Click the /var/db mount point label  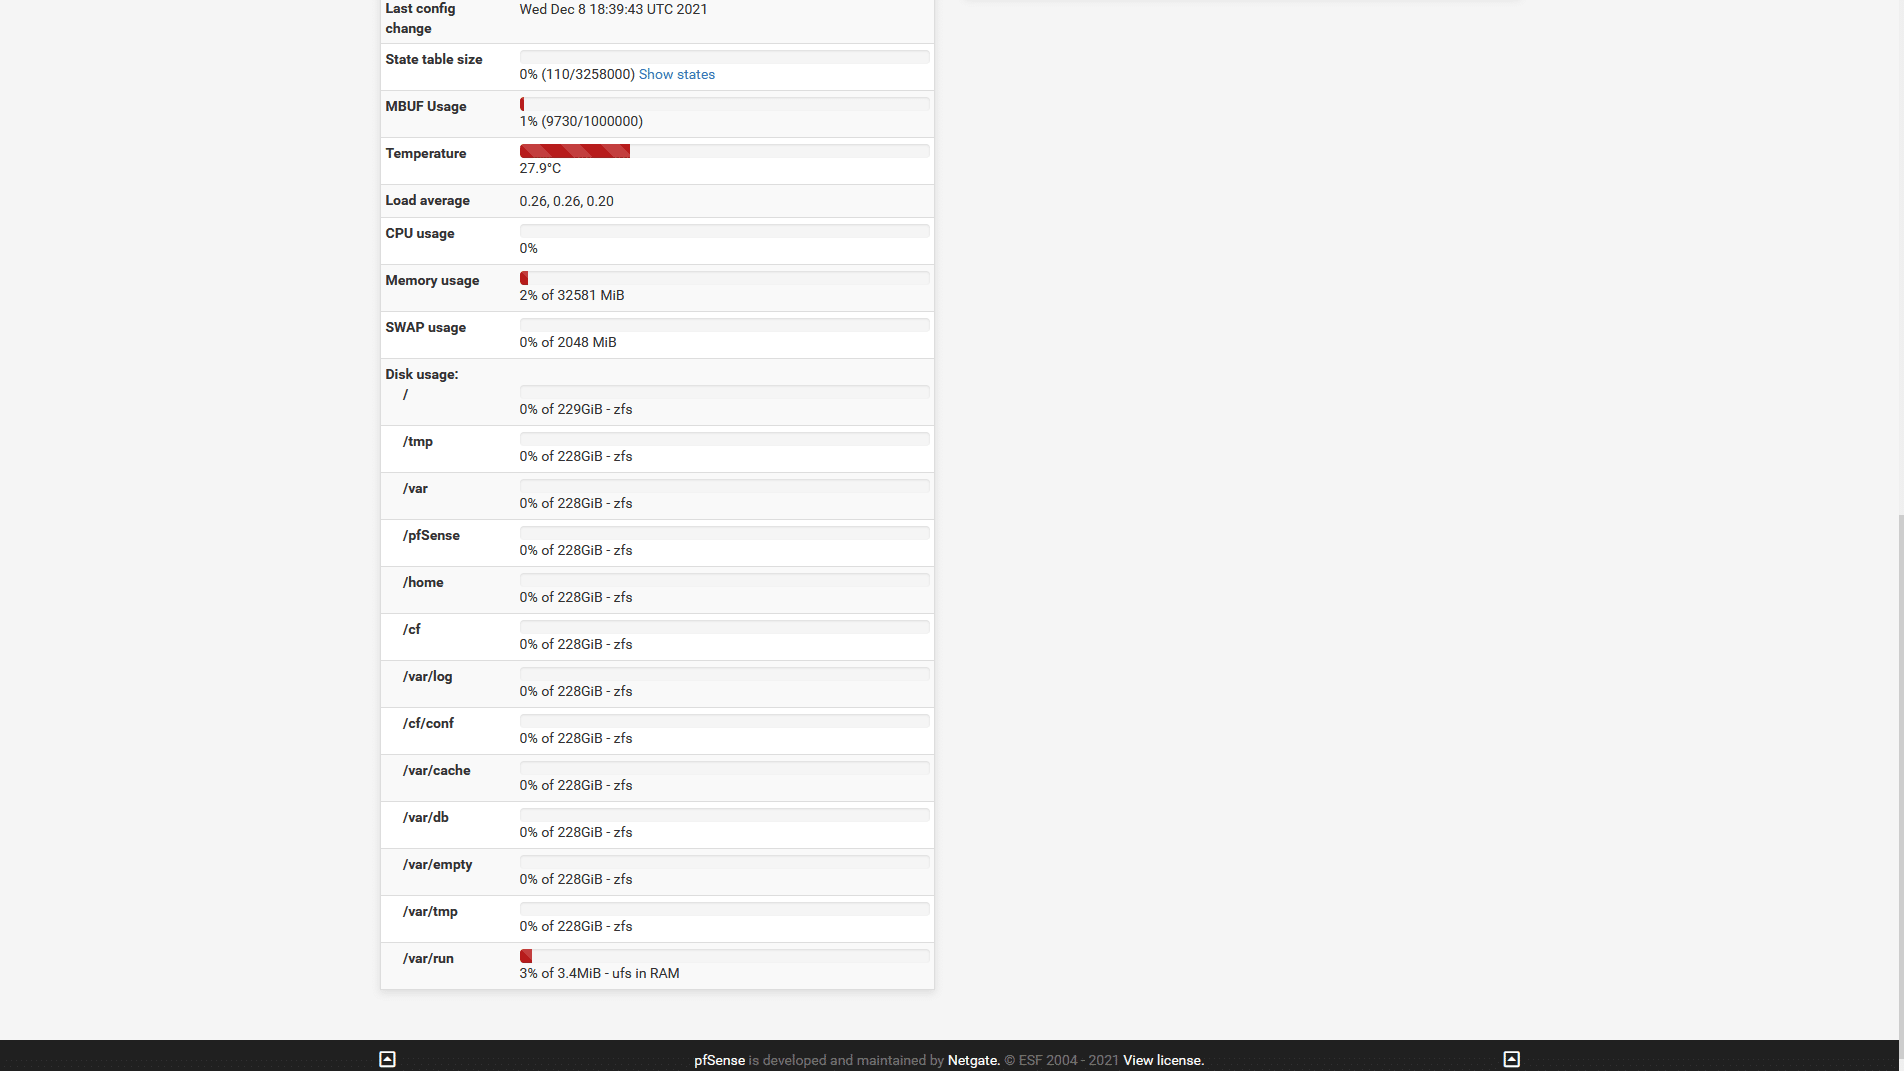tap(426, 817)
